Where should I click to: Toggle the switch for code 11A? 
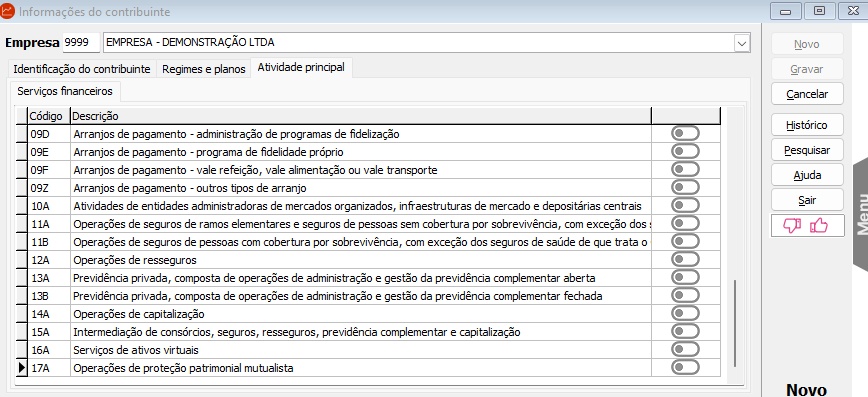(685, 224)
